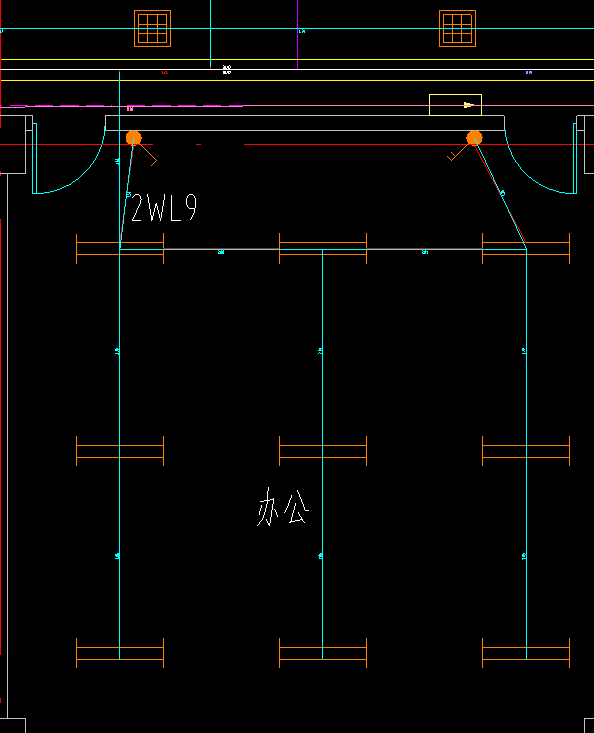Select the right orange grid ceiling lamp symbol

(x=458, y=29)
